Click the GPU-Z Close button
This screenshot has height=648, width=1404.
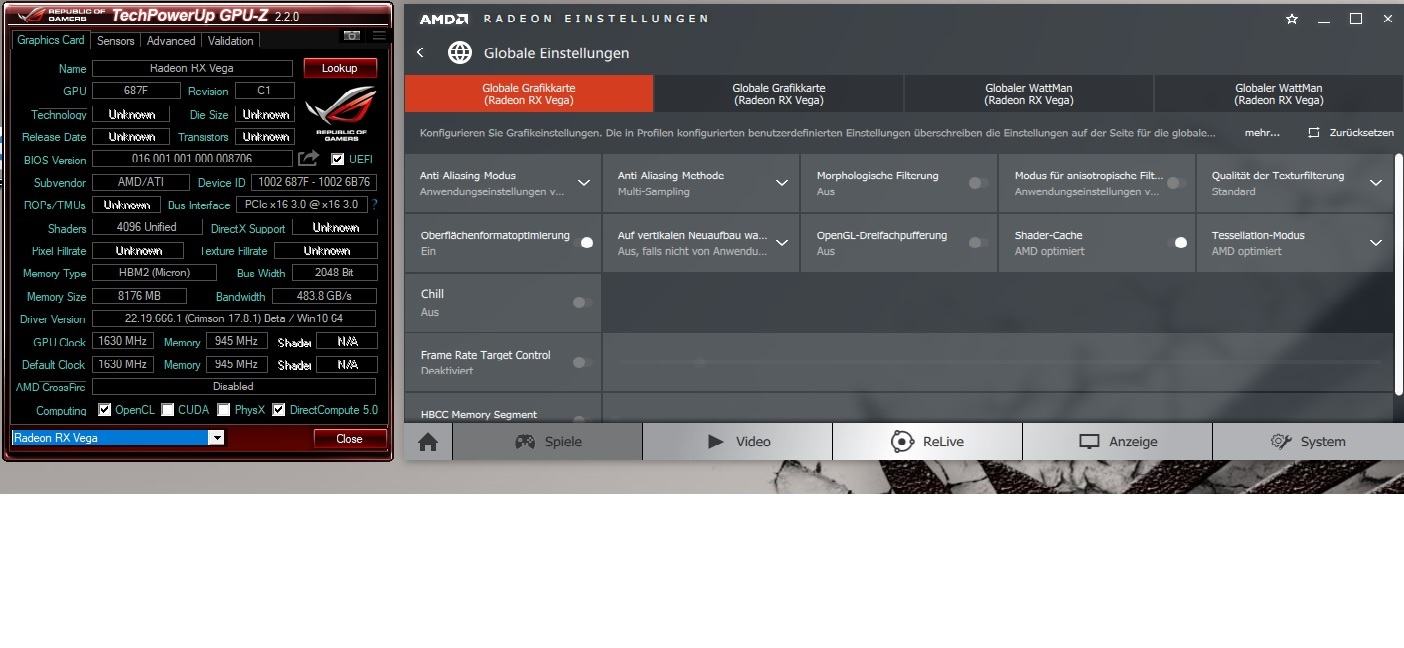349,438
